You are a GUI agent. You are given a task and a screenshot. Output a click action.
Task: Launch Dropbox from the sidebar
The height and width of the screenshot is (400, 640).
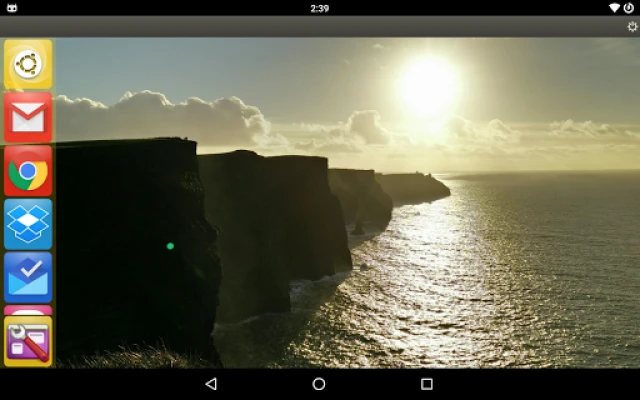(x=28, y=224)
